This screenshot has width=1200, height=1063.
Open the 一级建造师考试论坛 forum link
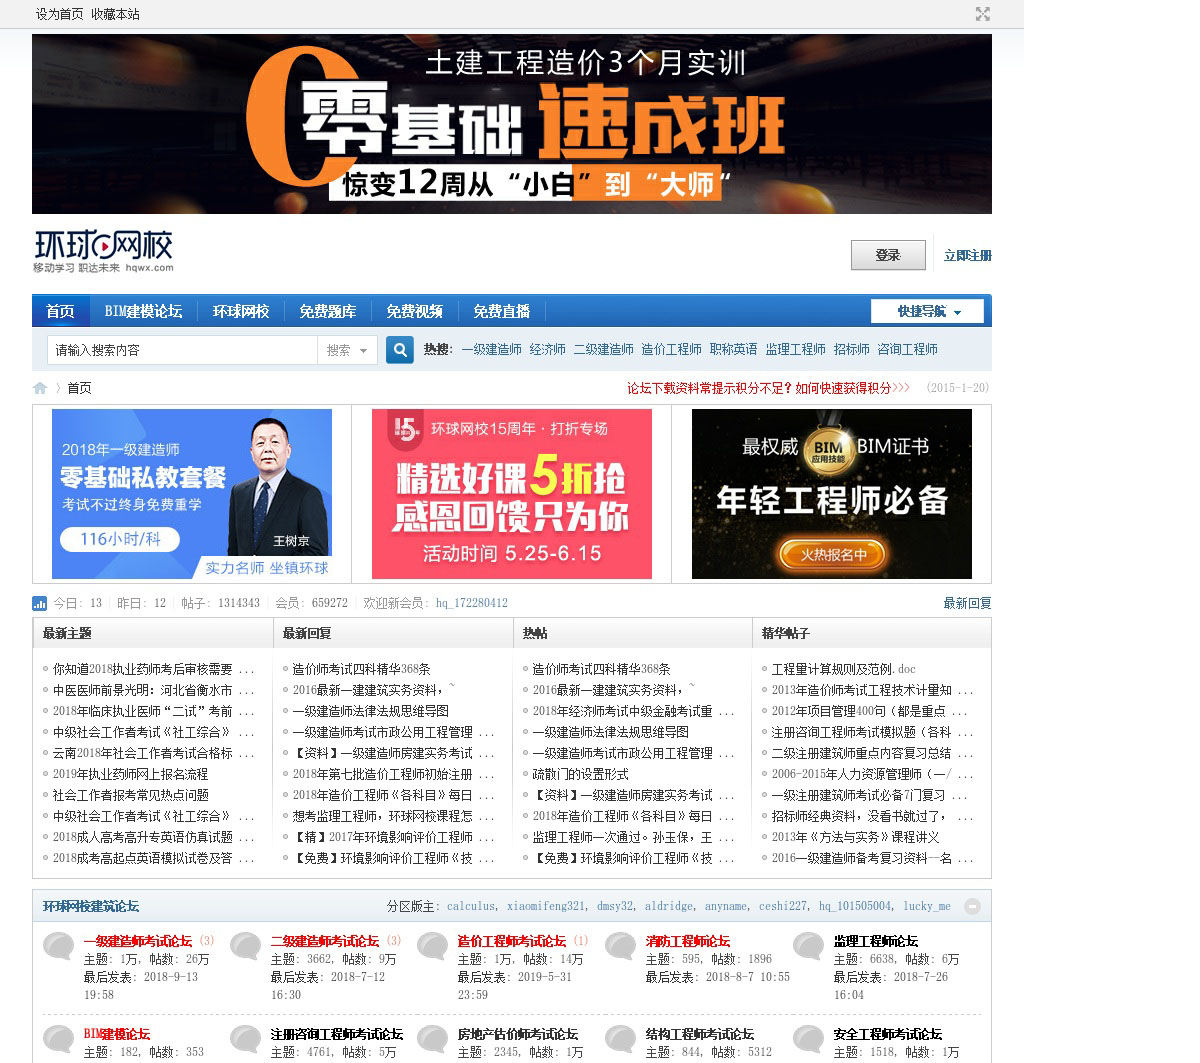138,941
